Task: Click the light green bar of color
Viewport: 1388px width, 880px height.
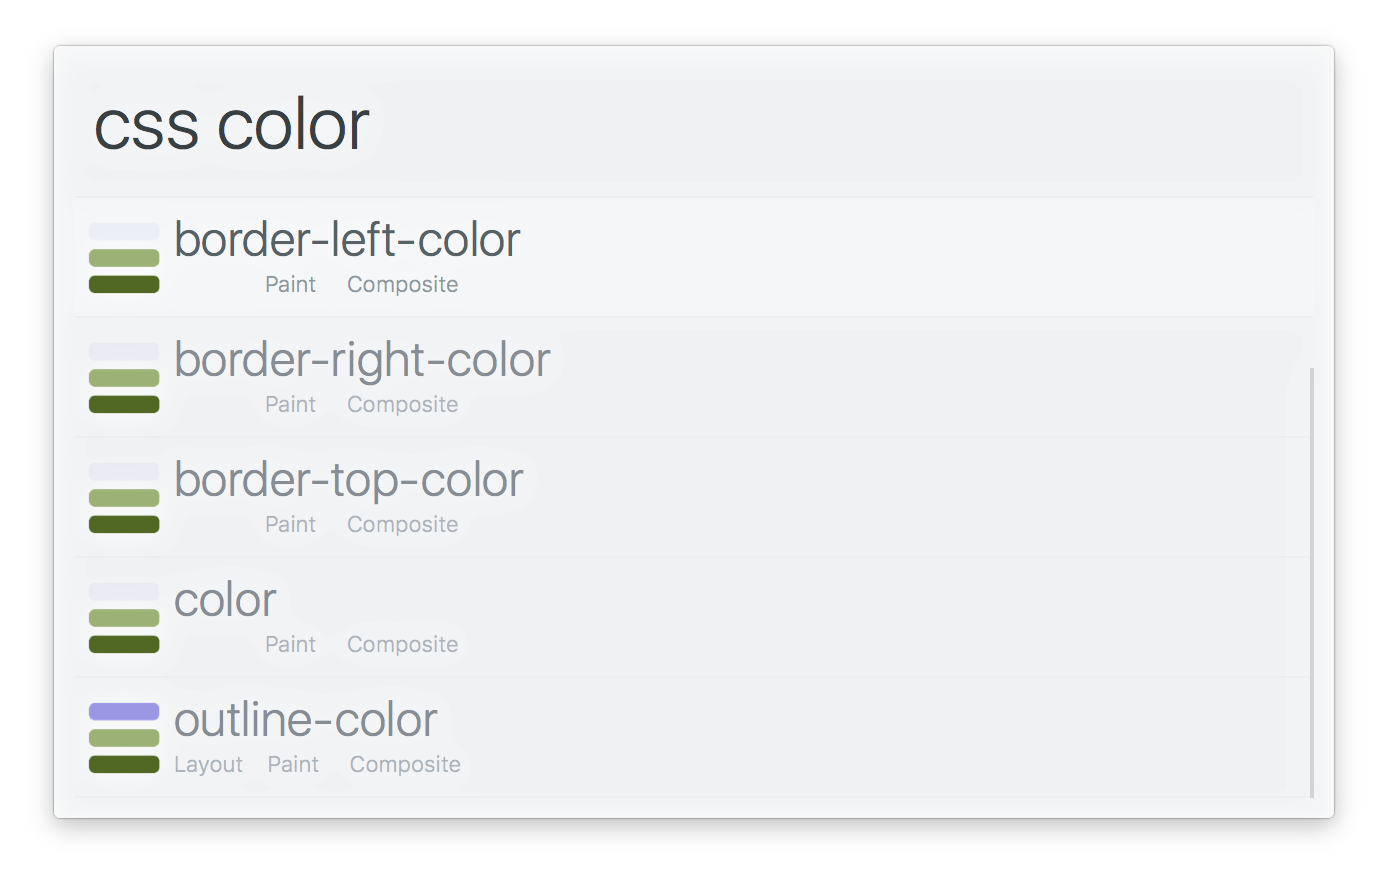Action: (x=124, y=618)
